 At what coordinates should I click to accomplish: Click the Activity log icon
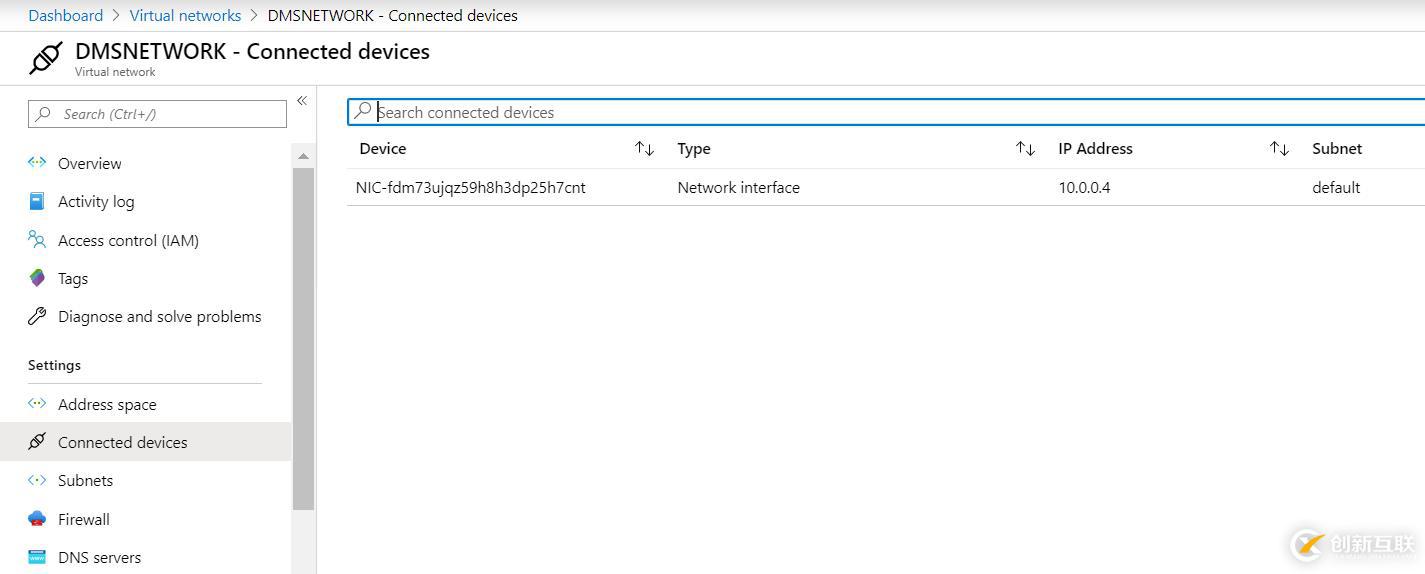click(x=37, y=201)
